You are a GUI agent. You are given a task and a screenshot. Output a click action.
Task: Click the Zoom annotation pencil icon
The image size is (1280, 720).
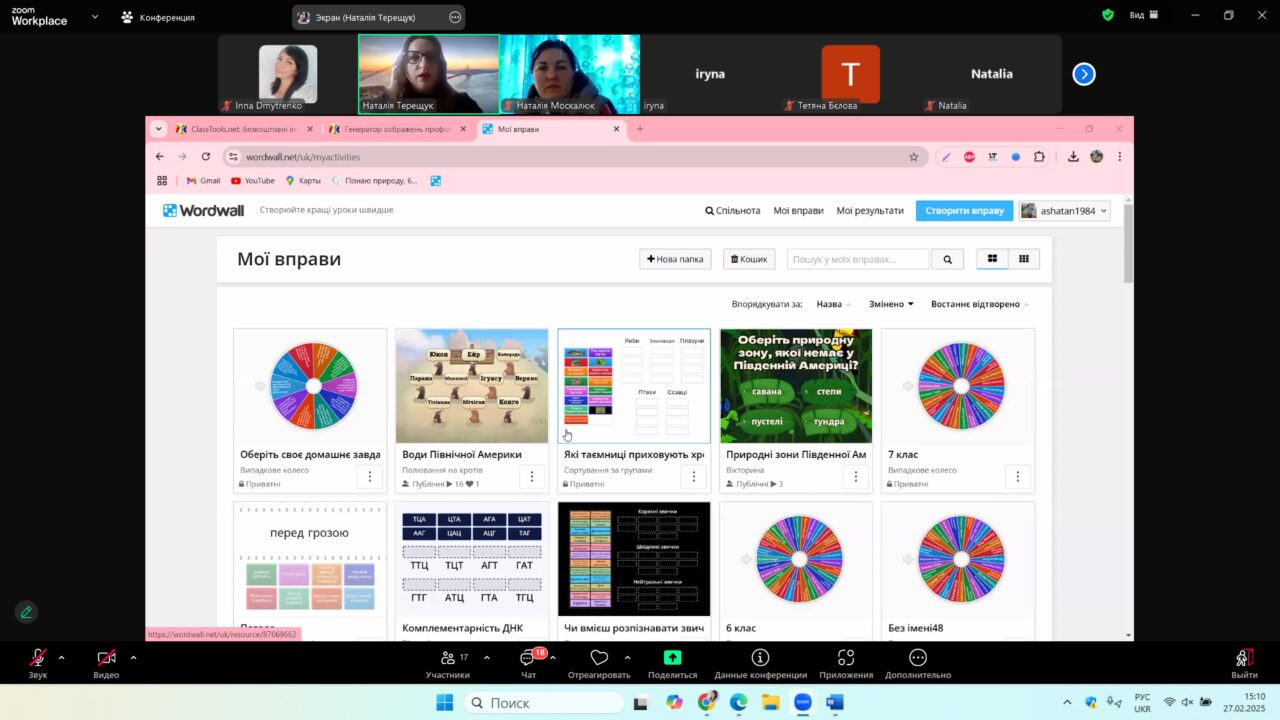pyautogui.click(x=26, y=612)
